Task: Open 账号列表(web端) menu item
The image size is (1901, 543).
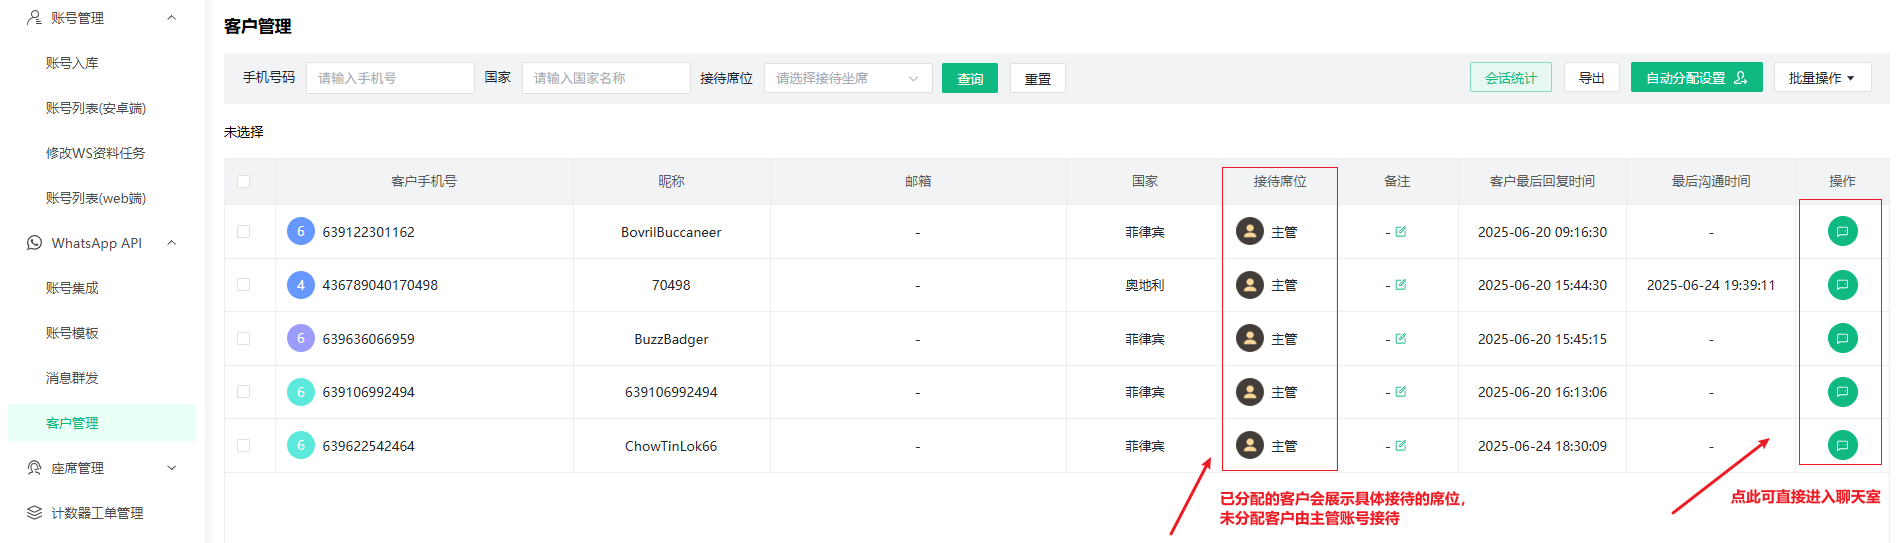Action: point(96,198)
